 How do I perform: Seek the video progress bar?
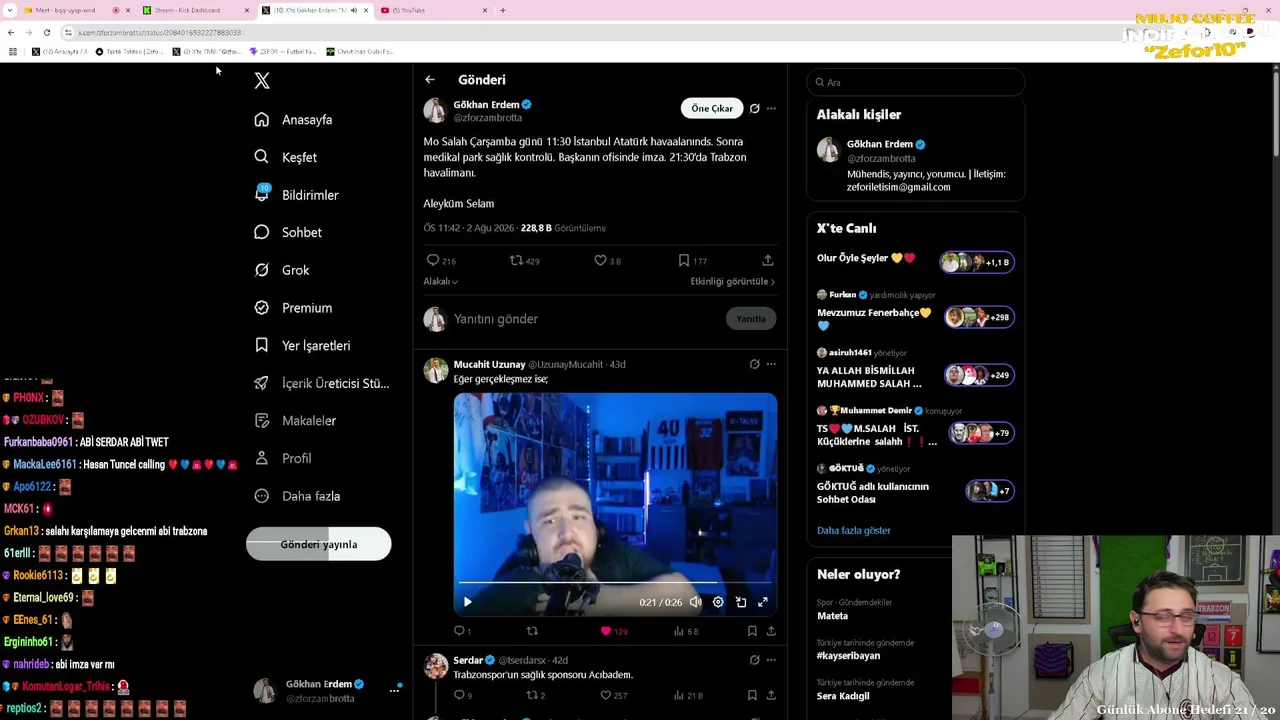pyautogui.click(x=615, y=581)
